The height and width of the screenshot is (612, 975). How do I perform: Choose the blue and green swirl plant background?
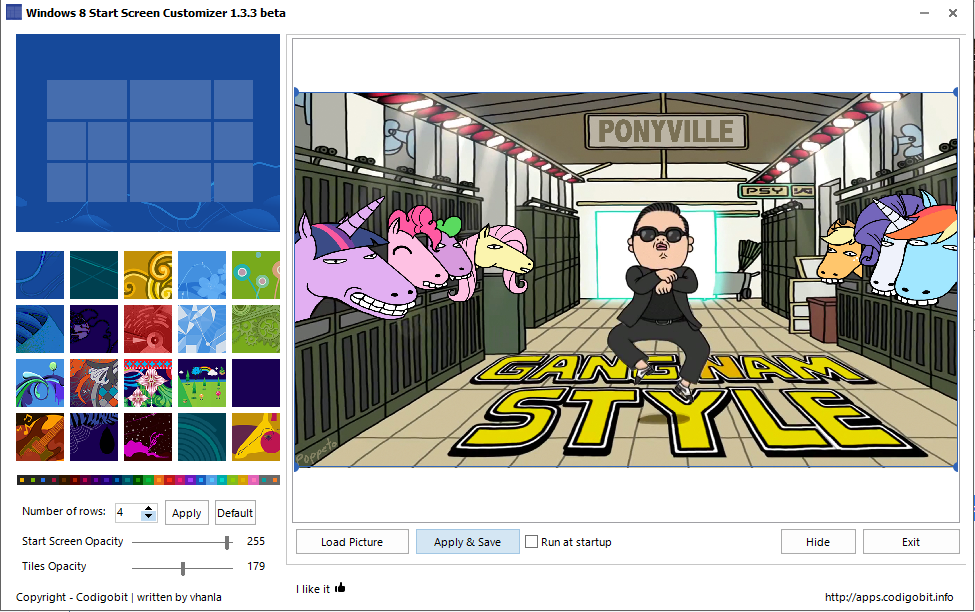coord(40,383)
